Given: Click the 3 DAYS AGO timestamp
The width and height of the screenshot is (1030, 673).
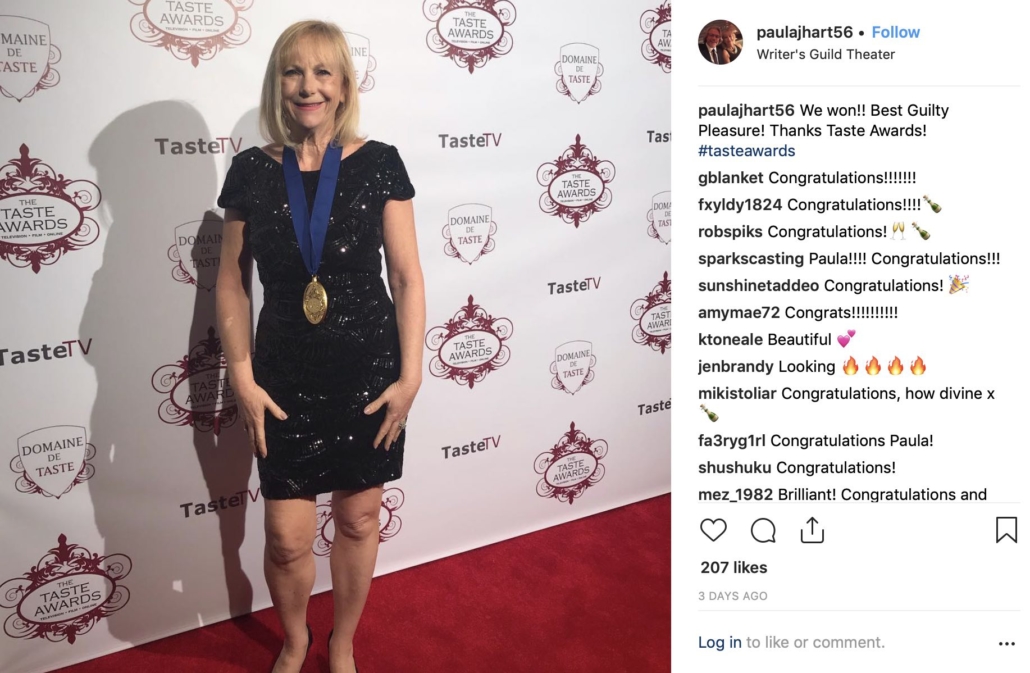Looking at the screenshot, I should 732,596.
